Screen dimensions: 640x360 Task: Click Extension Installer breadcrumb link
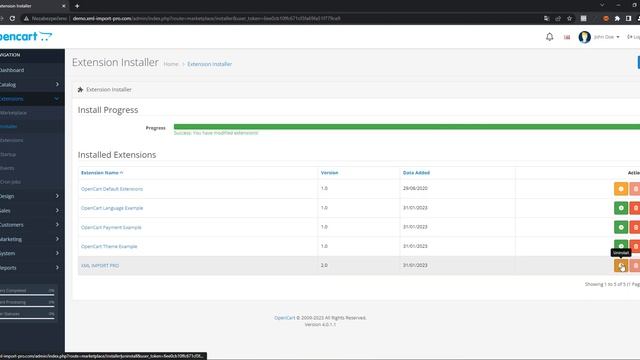(209, 64)
